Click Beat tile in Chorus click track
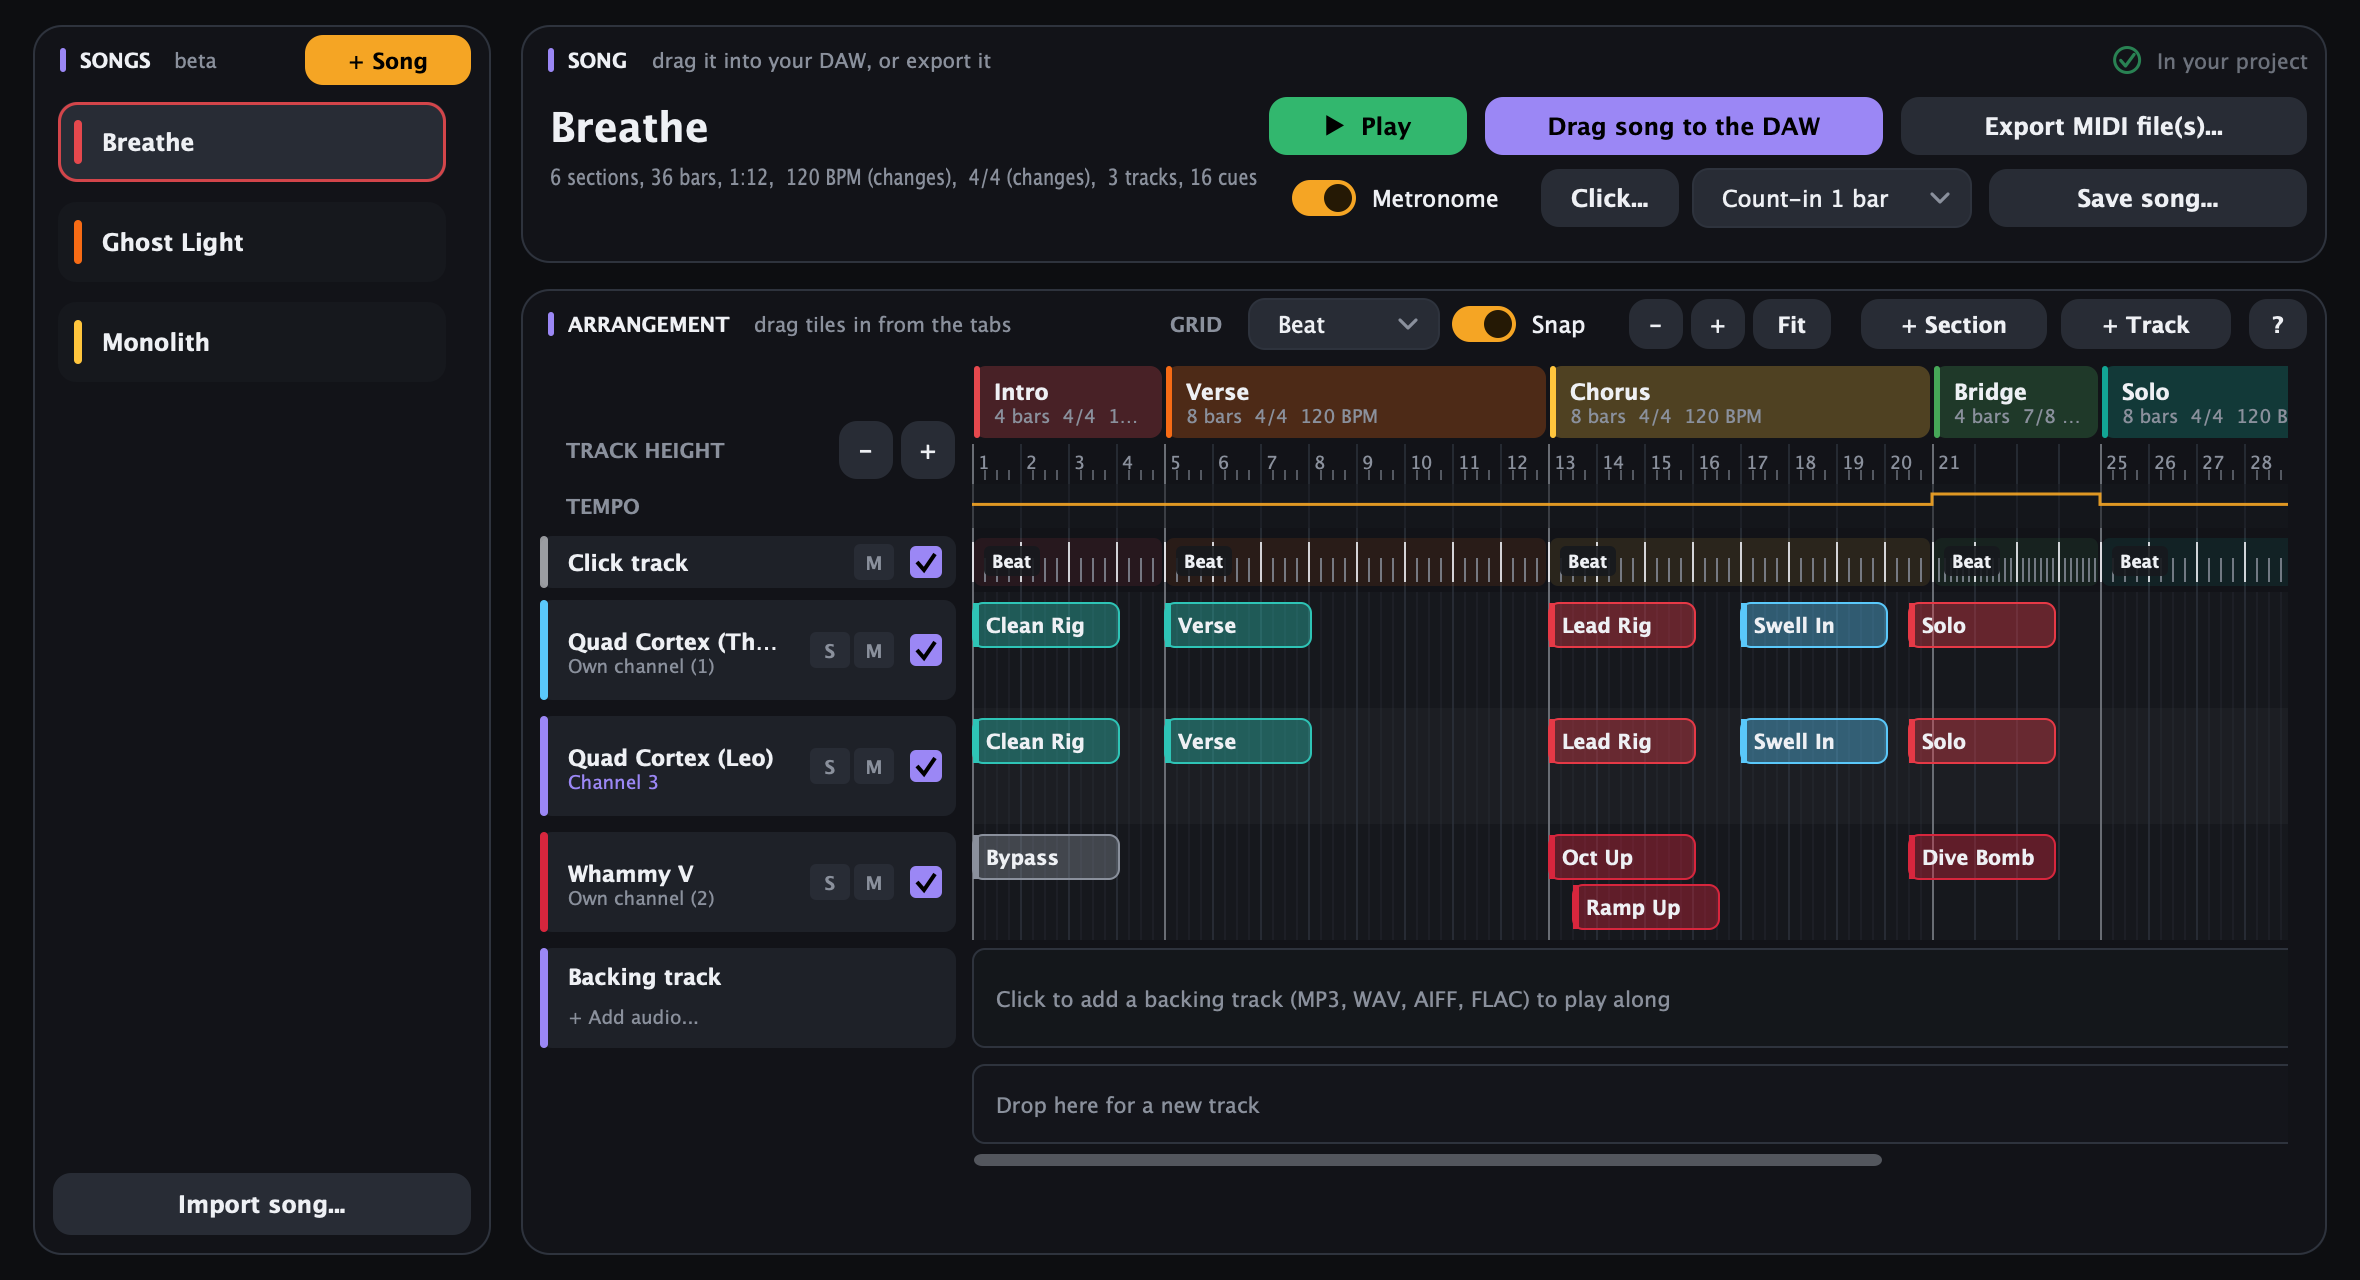This screenshot has width=2360, height=1280. (1587, 562)
